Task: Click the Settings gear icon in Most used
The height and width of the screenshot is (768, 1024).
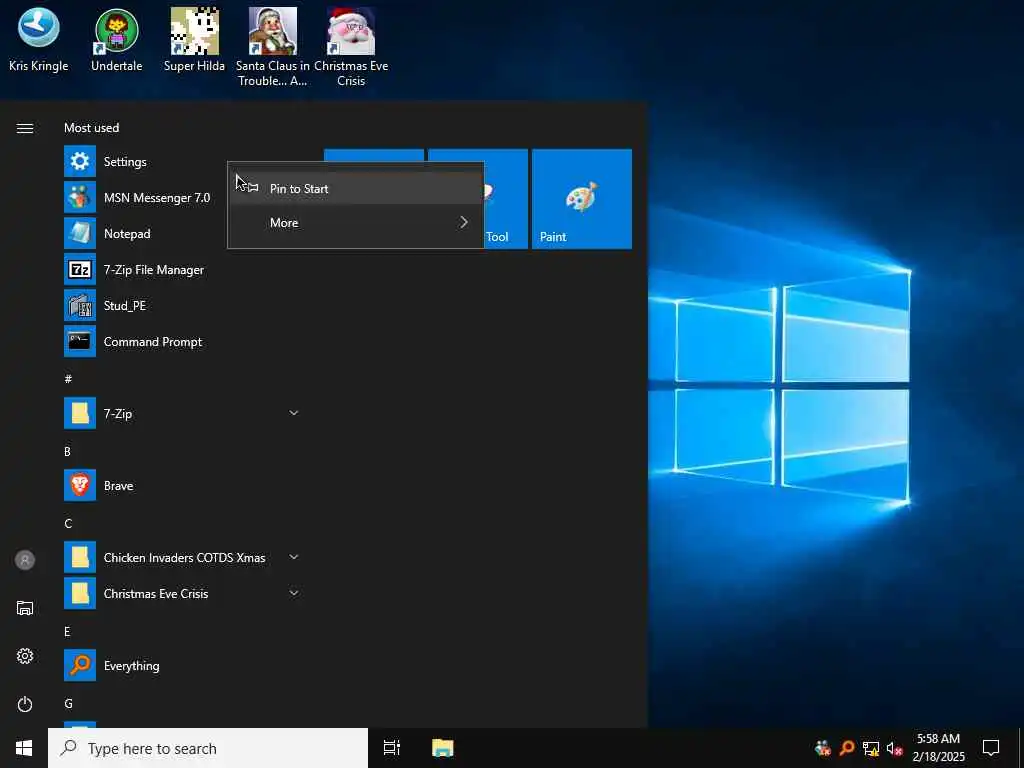Action: pos(80,161)
